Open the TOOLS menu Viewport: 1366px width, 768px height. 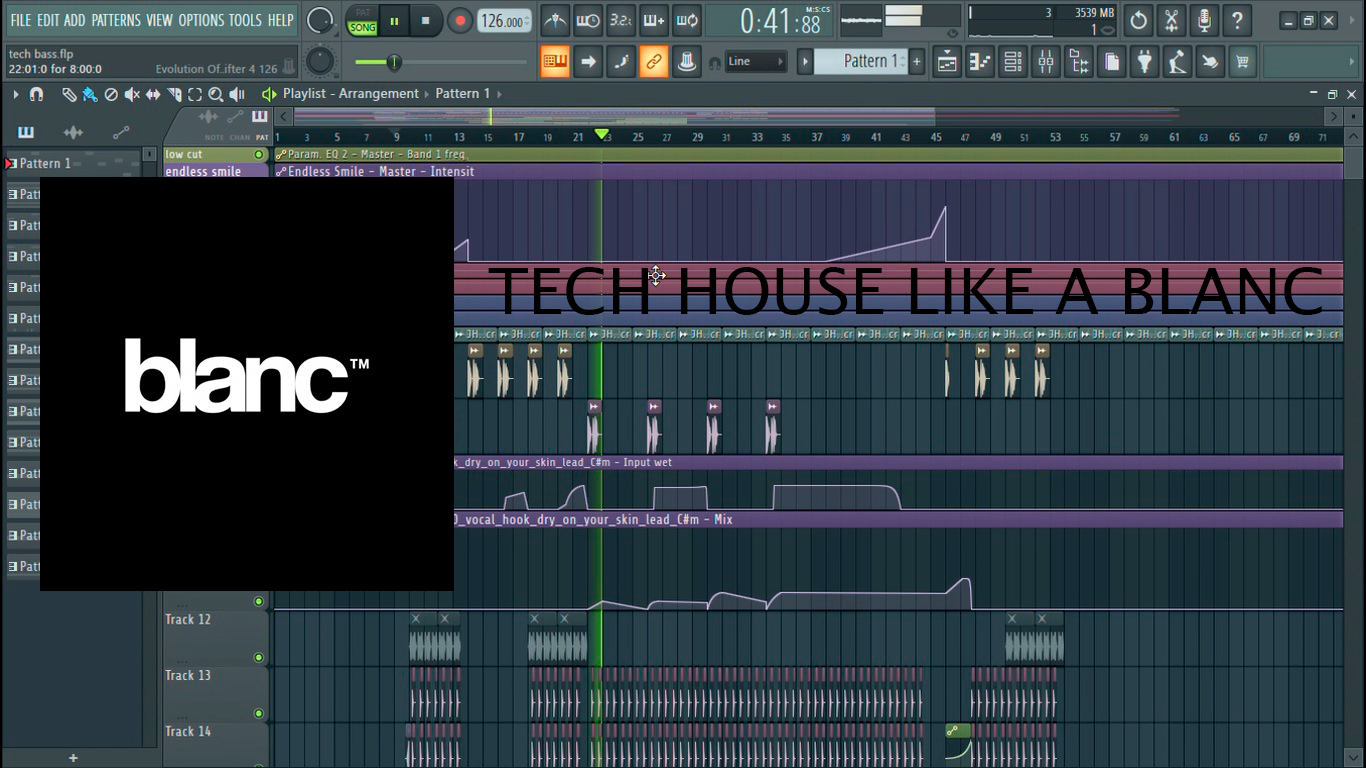pos(245,20)
